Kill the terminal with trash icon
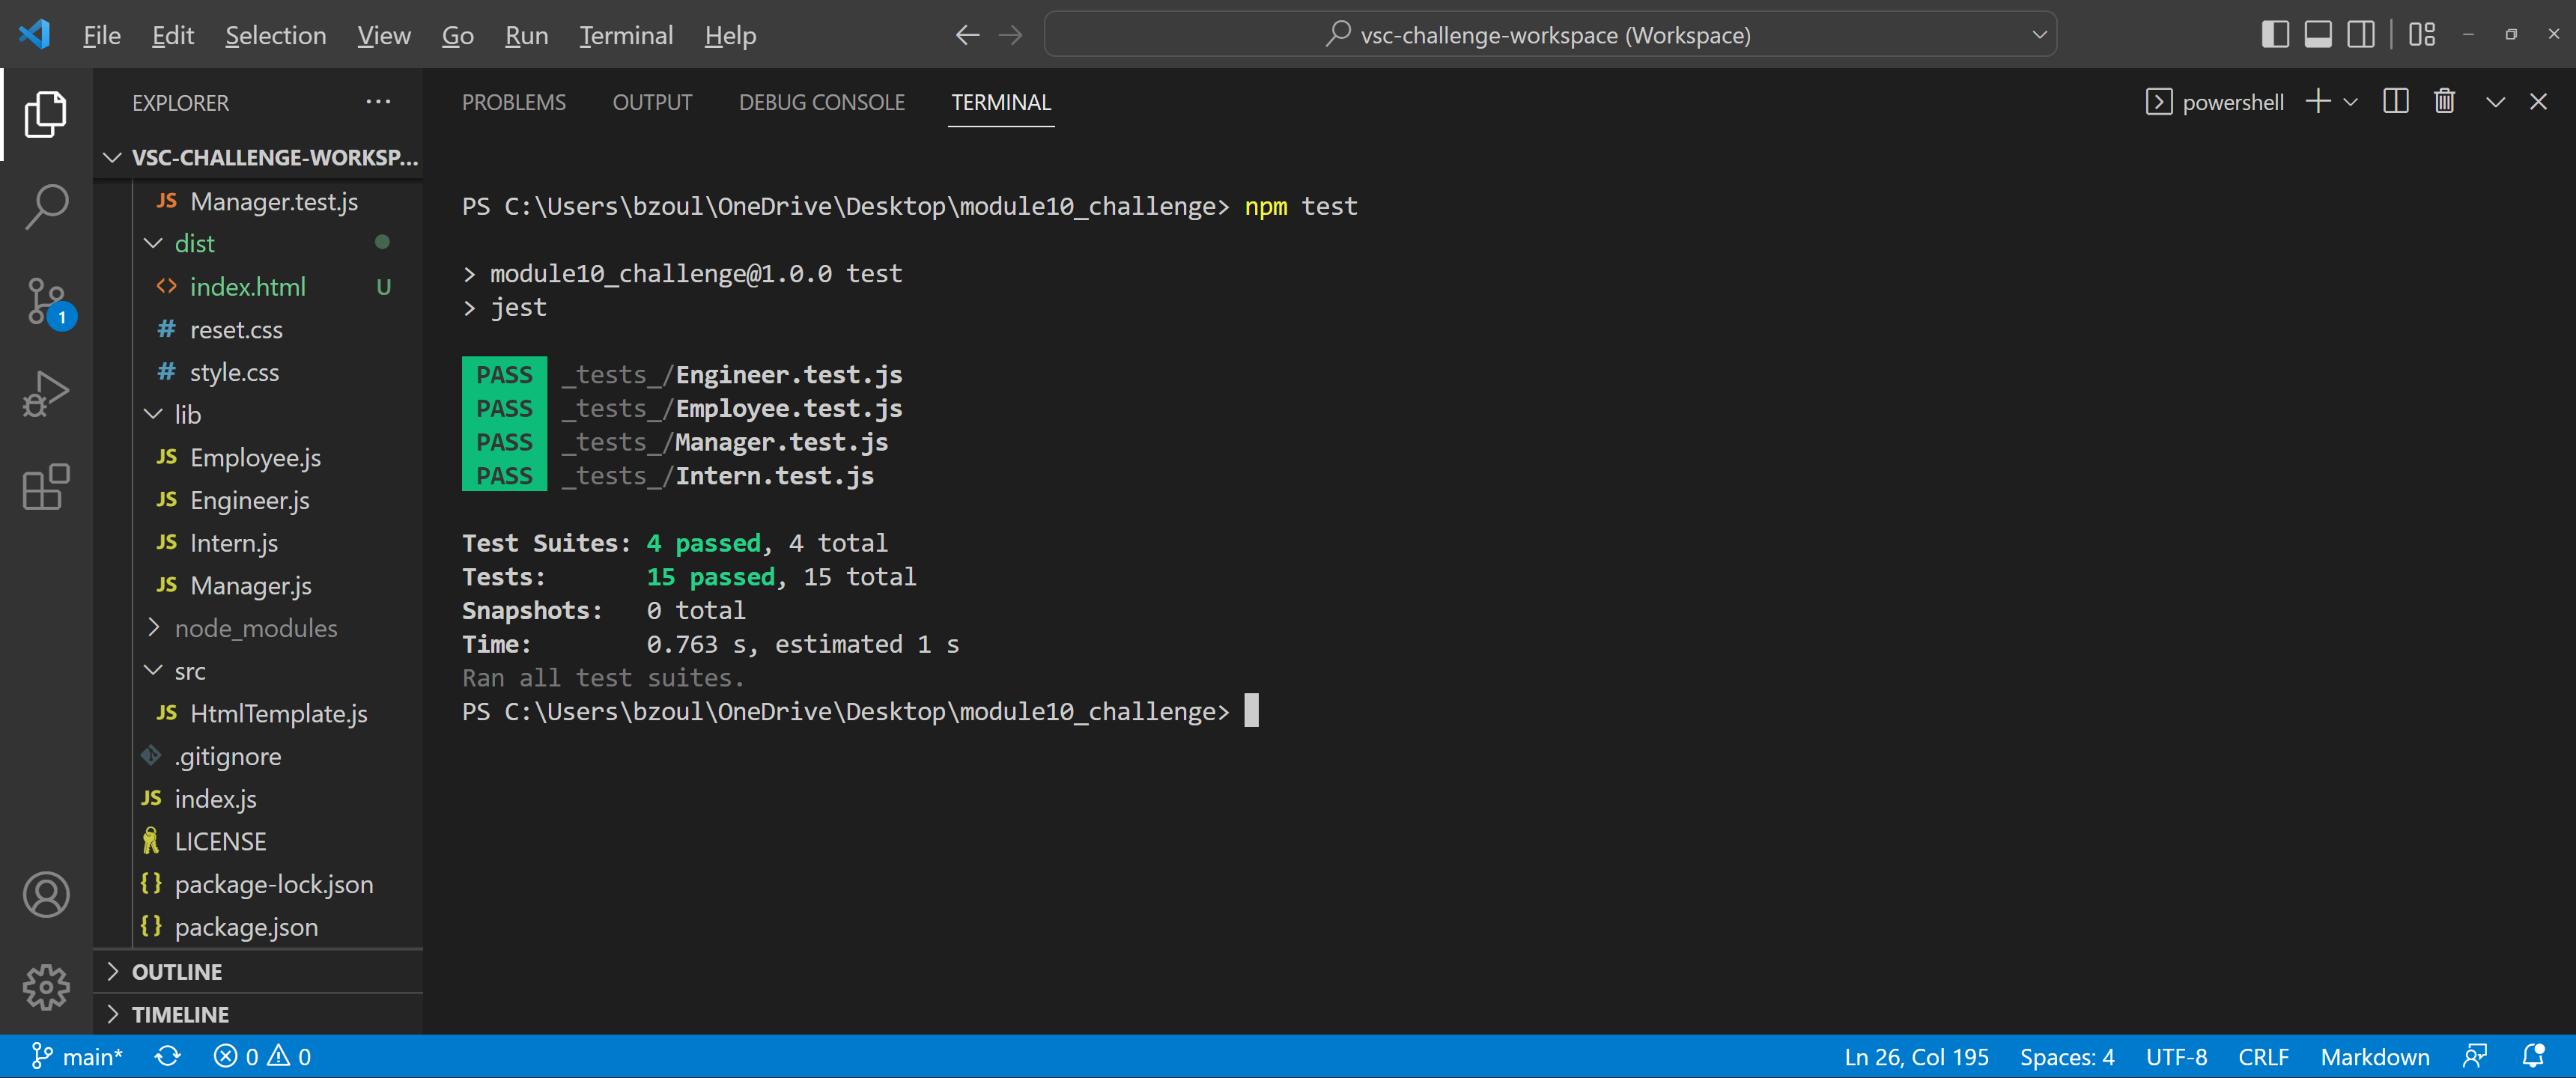The width and height of the screenshot is (2576, 1078). click(2444, 102)
